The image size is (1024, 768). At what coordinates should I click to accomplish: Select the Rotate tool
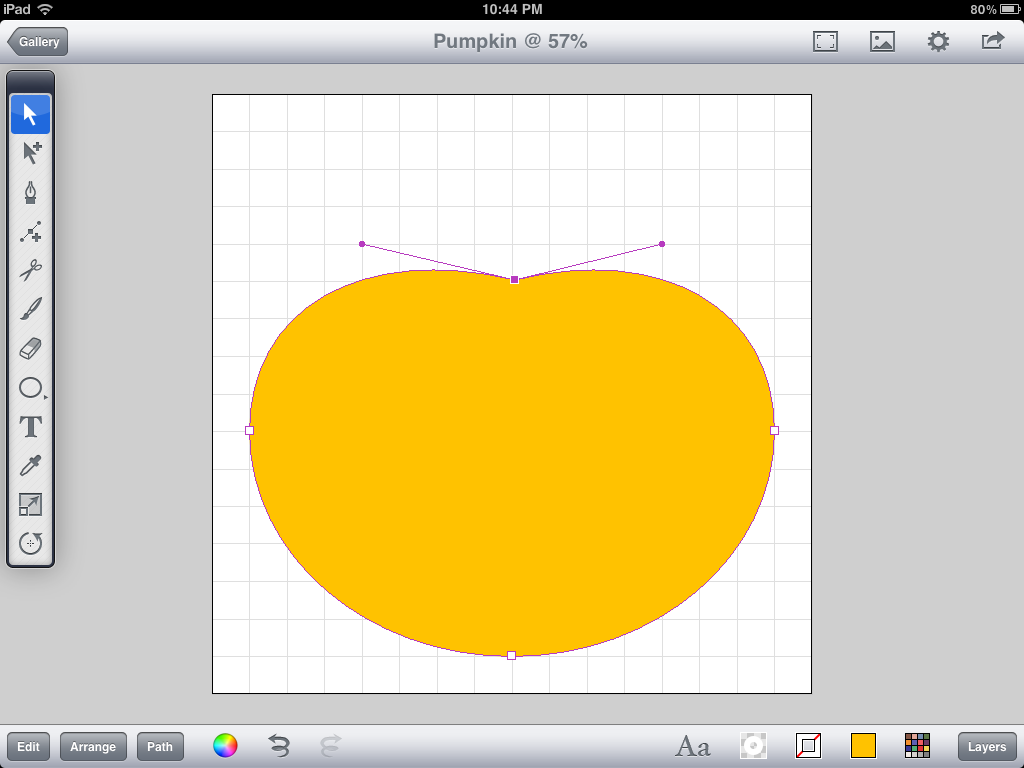30,543
